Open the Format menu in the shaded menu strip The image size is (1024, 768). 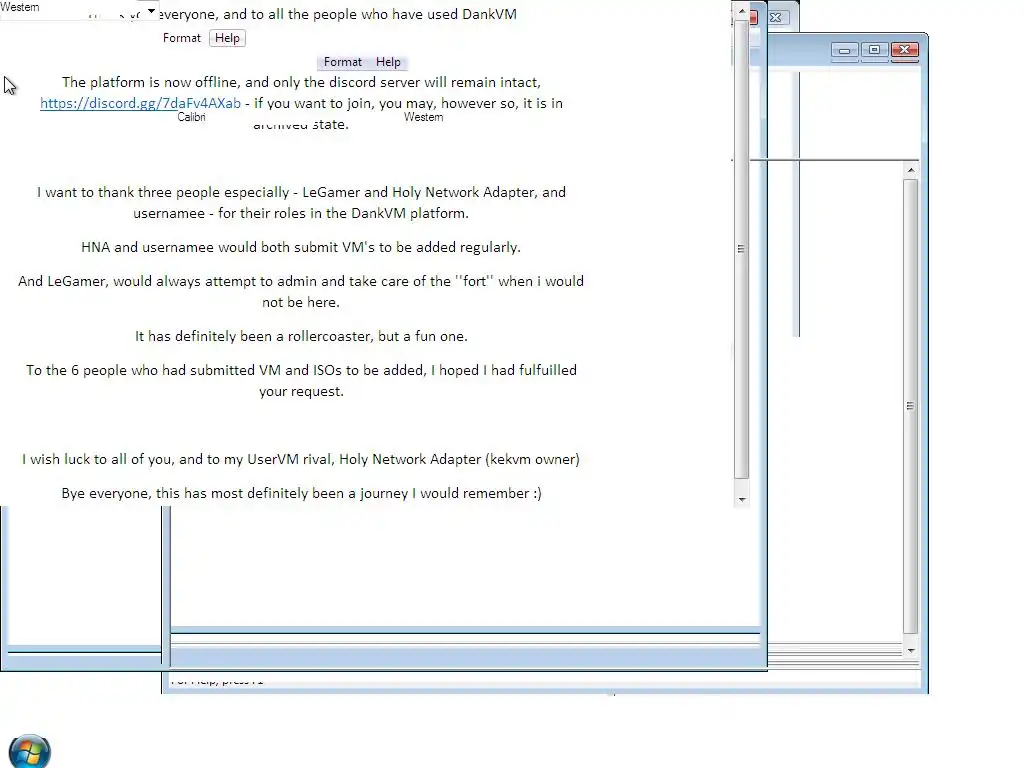click(x=342, y=62)
